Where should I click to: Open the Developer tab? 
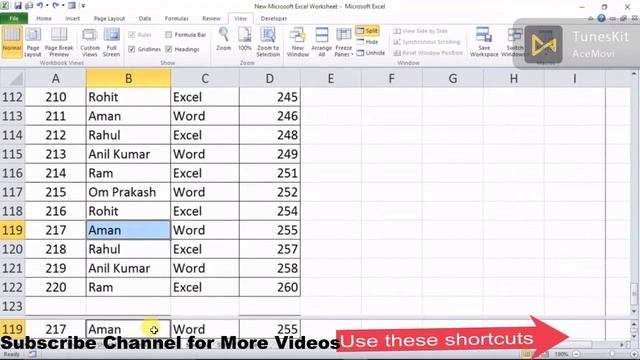[x=273, y=18]
